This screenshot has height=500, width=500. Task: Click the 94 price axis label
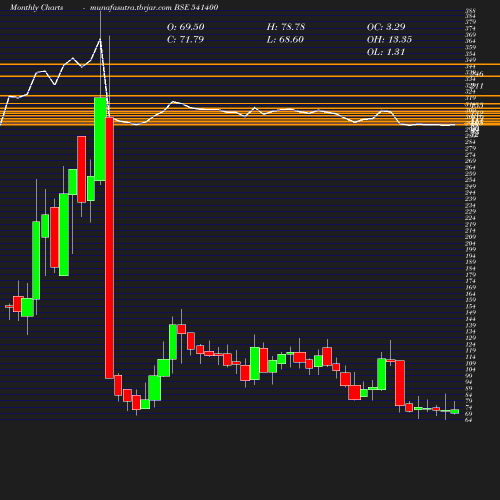tap(469, 382)
